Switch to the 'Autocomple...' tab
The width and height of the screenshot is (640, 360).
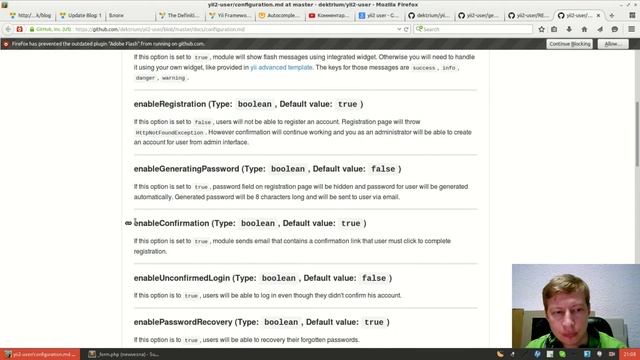click(280, 16)
